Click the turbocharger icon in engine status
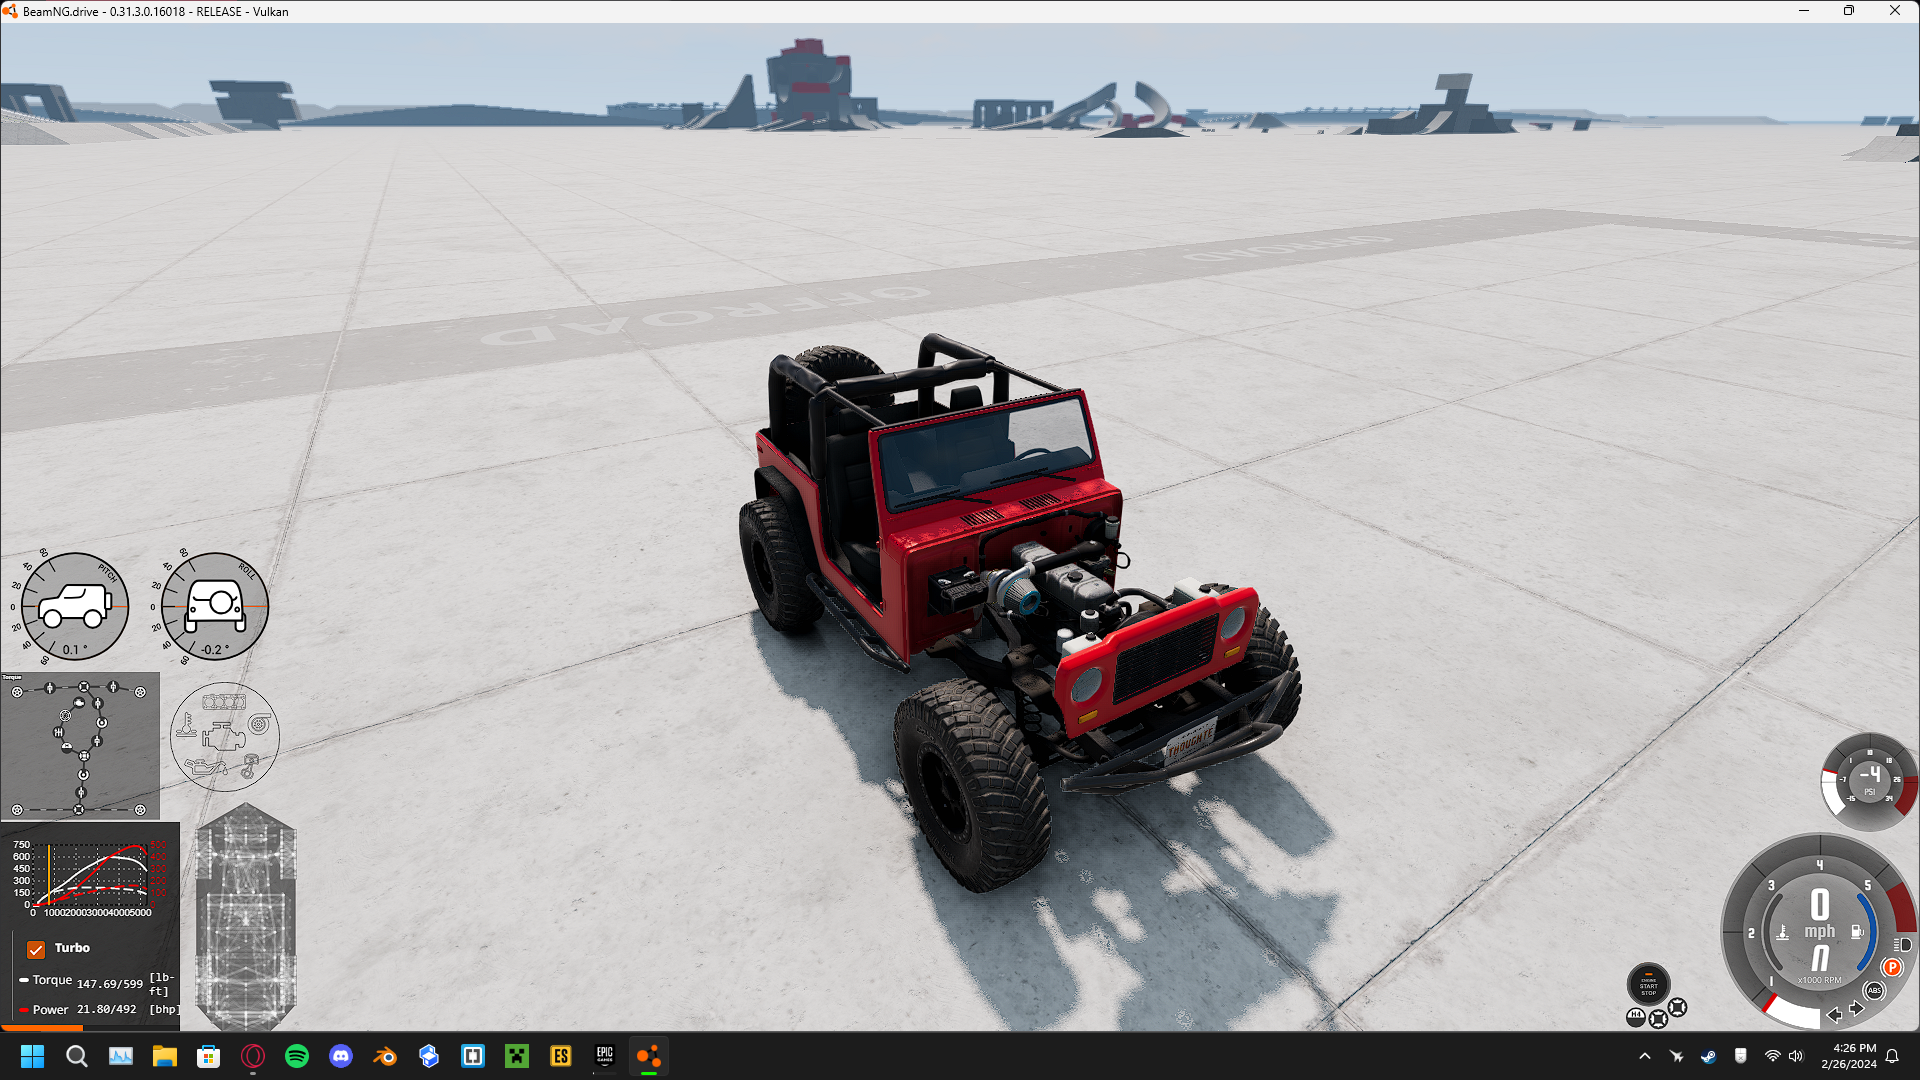 pos(260,724)
